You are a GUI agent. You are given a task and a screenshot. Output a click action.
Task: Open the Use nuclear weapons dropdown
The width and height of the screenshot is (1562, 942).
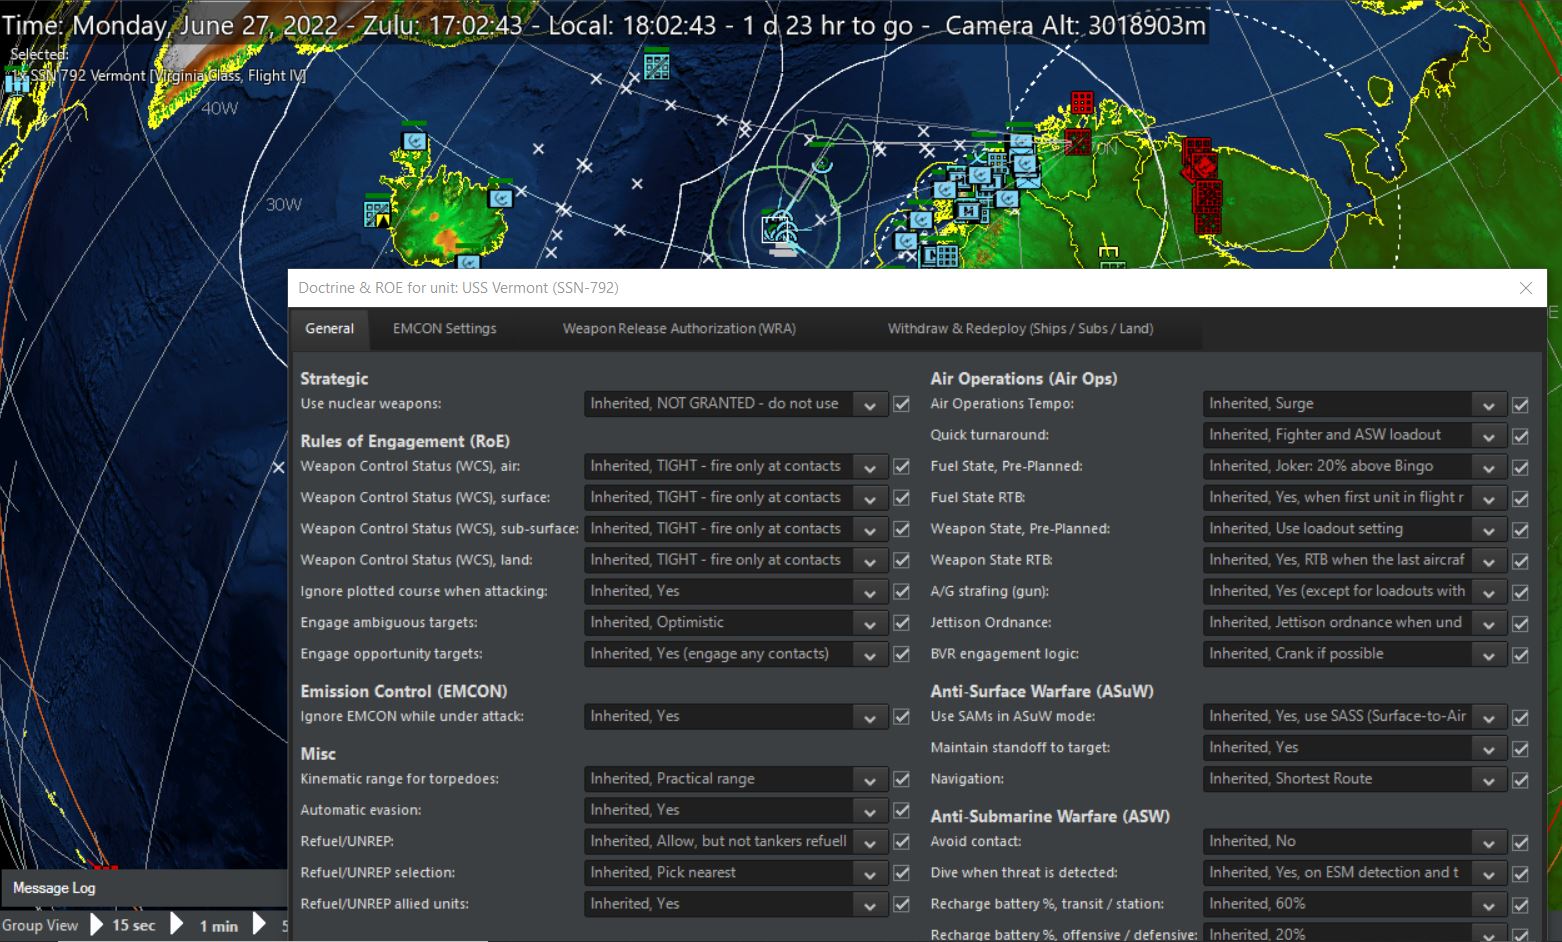click(870, 404)
